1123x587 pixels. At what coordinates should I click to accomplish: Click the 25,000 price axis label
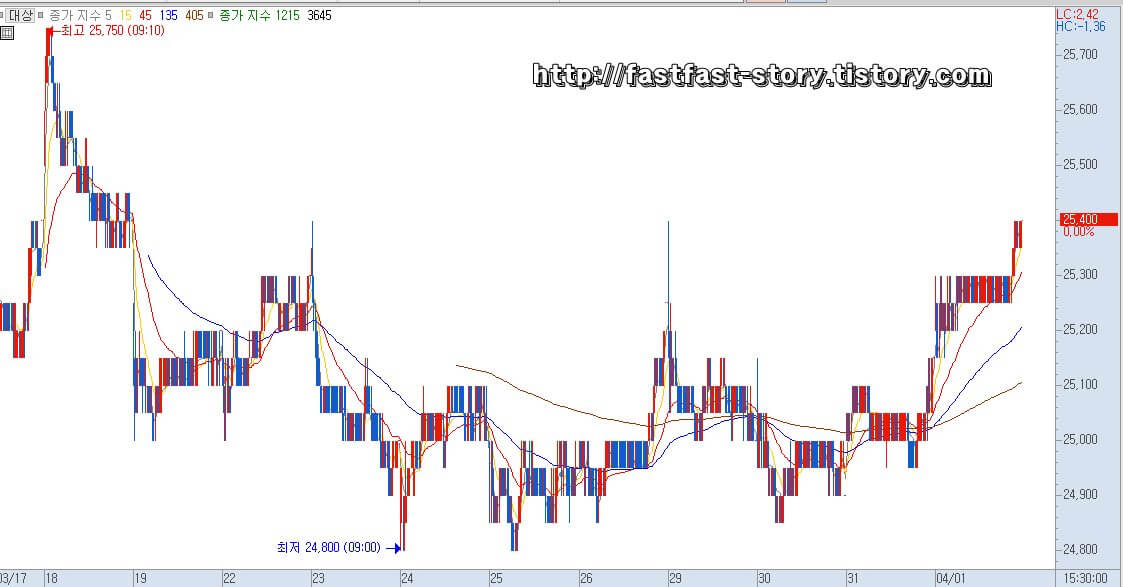pyautogui.click(x=1080, y=440)
